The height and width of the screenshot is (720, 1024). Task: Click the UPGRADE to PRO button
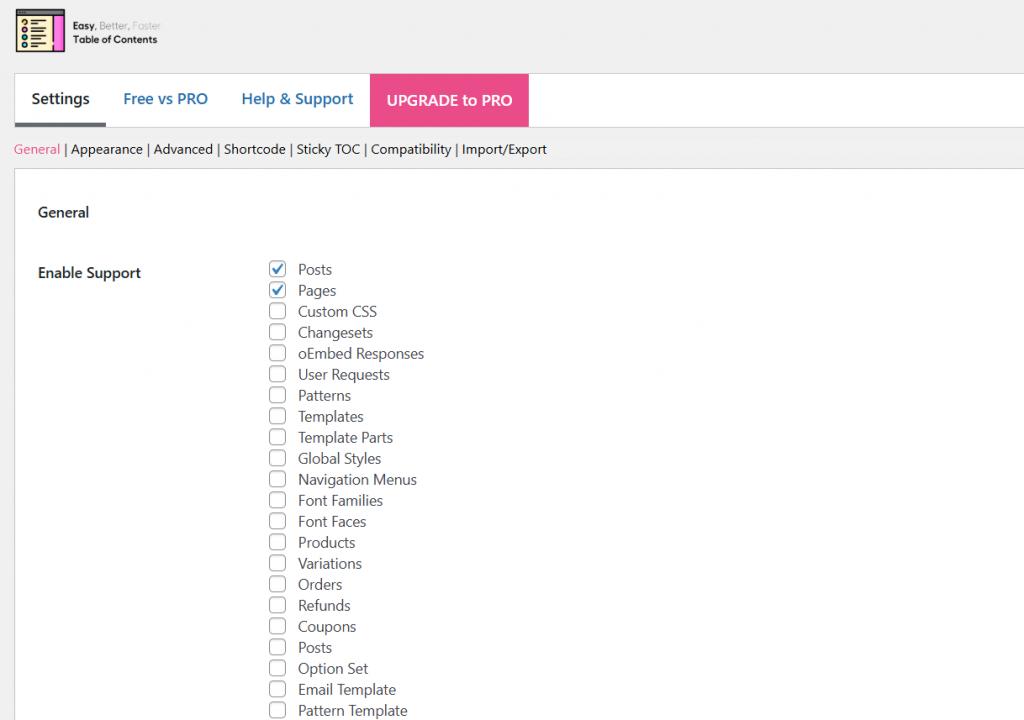pyautogui.click(x=448, y=100)
